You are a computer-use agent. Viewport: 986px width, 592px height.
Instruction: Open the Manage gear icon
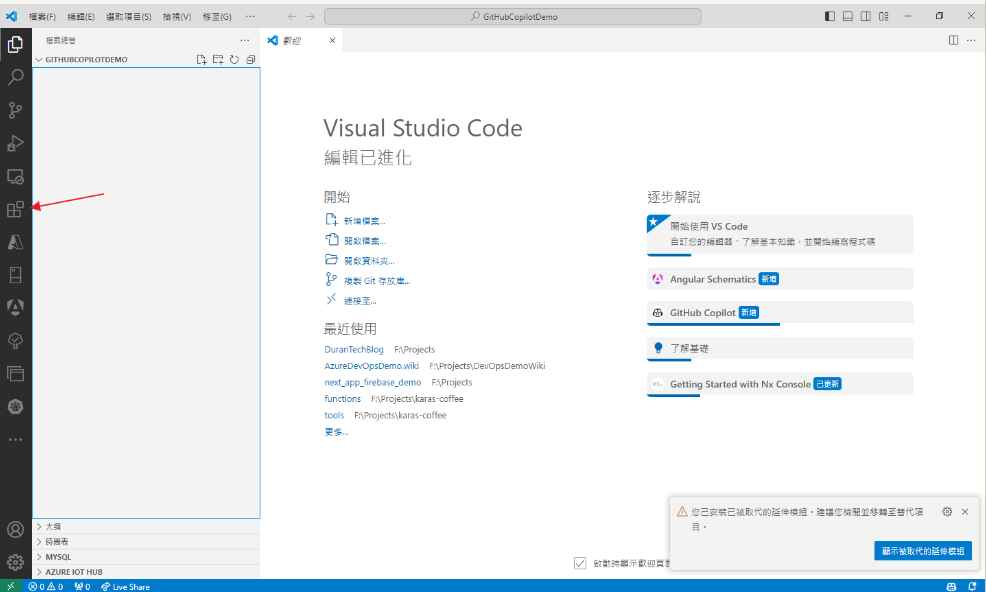click(15, 562)
